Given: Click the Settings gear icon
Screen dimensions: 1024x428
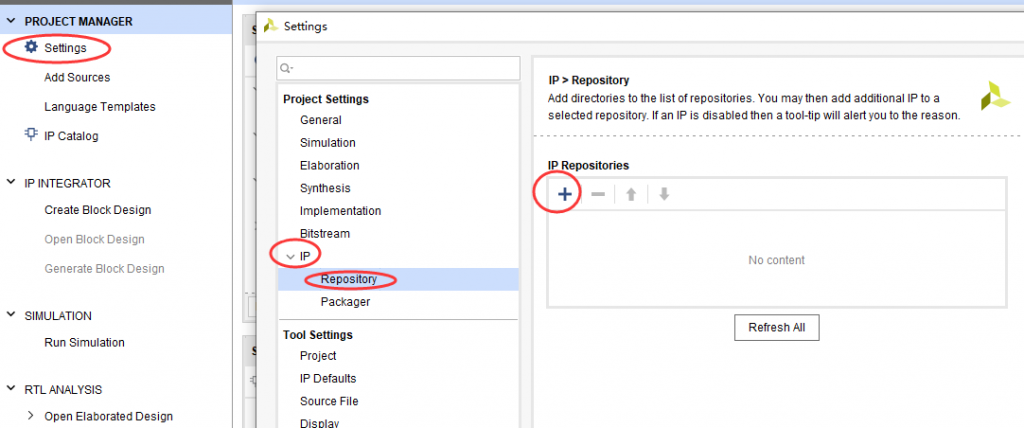Looking at the screenshot, I should pyautogui.click(x=31, y=47).
